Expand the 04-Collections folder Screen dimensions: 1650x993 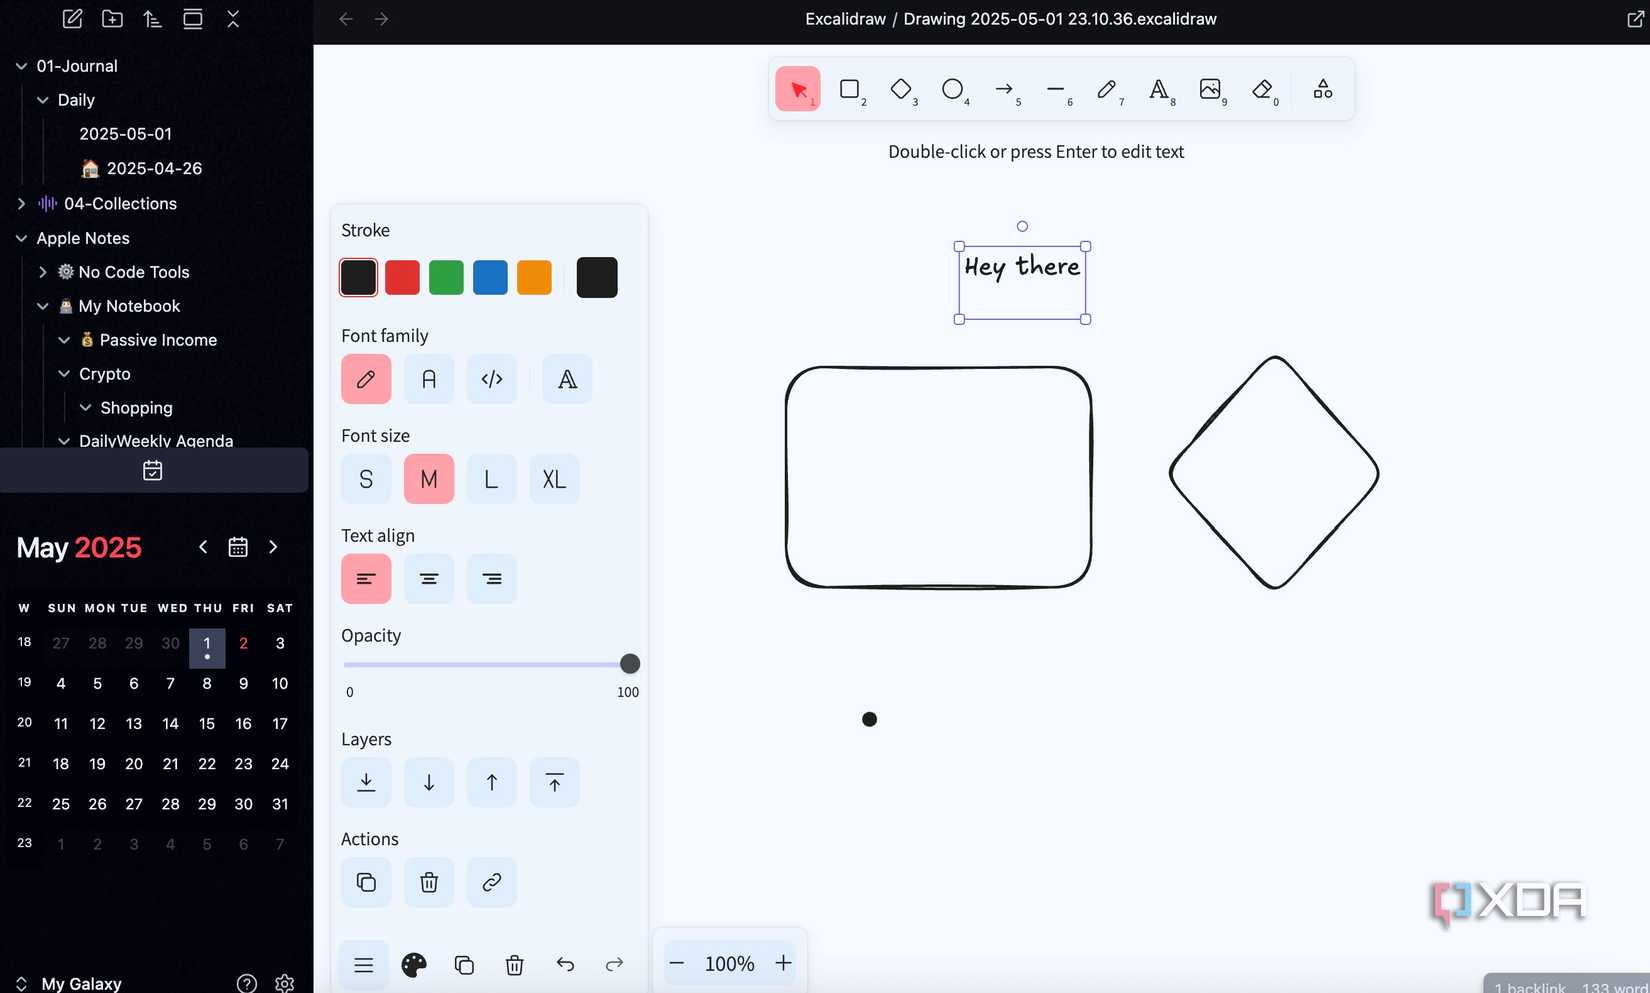20,203
